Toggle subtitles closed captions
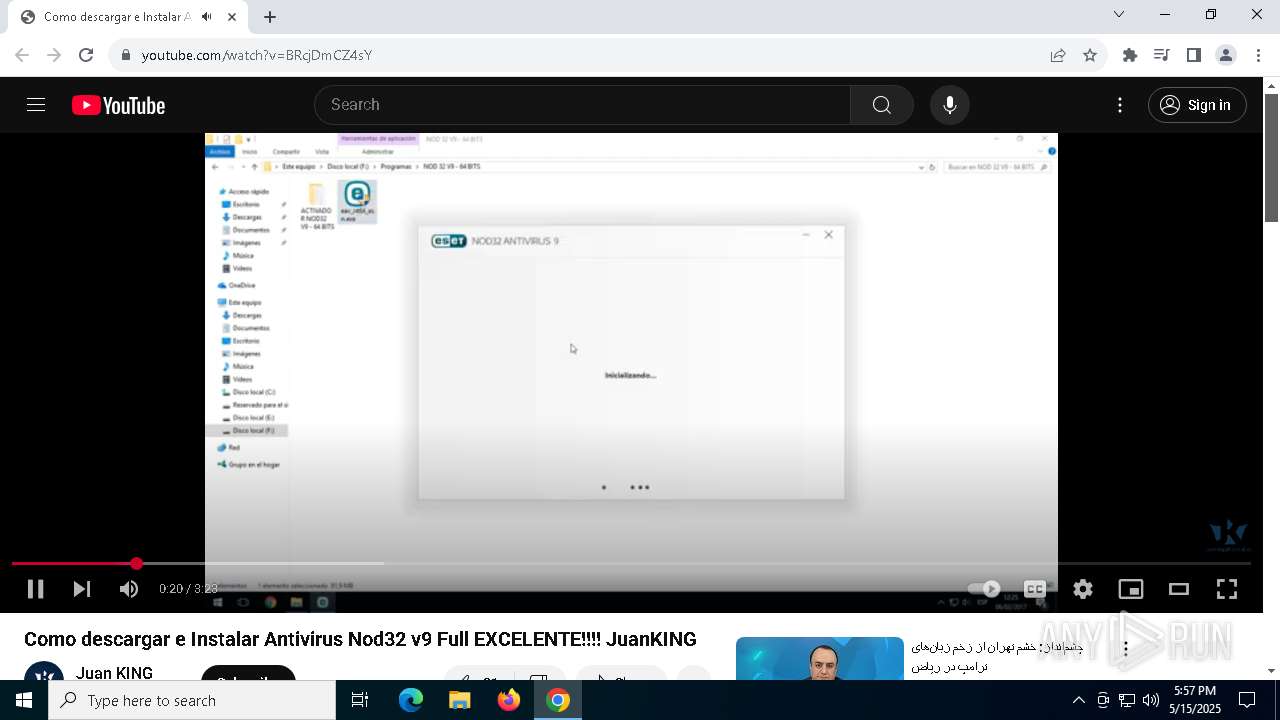Image resolution: width=1280 pixels, height=720 pixels. 1035,589
